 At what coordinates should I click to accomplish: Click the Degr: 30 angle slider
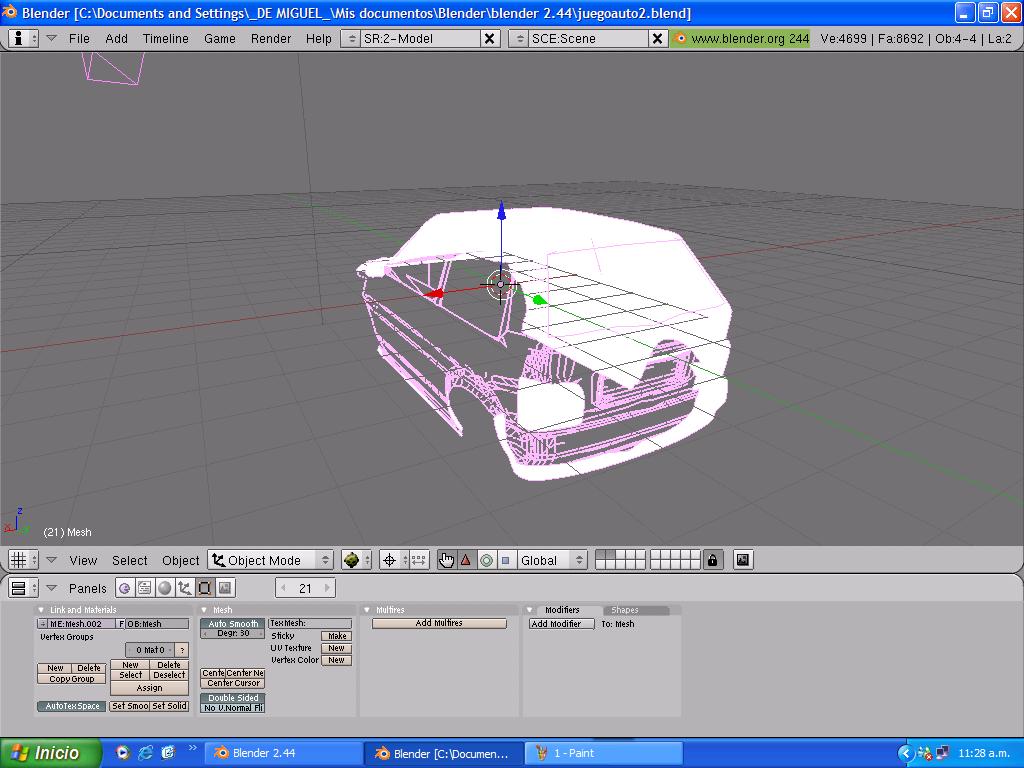pos(233,634)
